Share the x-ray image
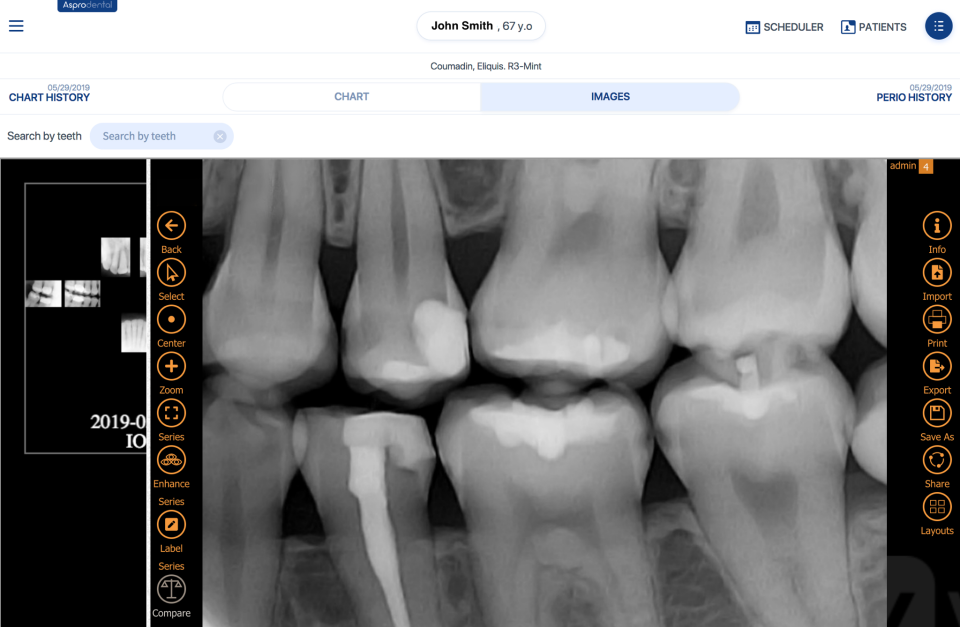This screenshot has height=627, width=960. (x=937, y=460)
